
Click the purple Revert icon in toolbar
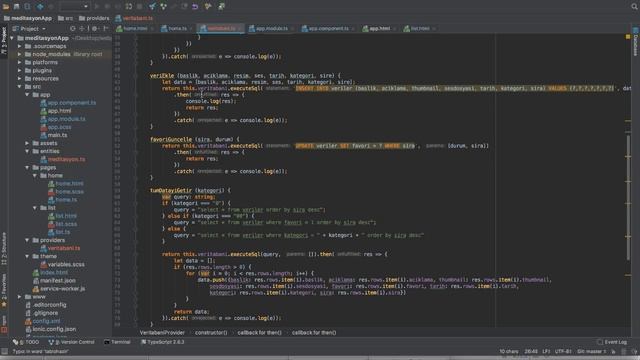[195, 7]
